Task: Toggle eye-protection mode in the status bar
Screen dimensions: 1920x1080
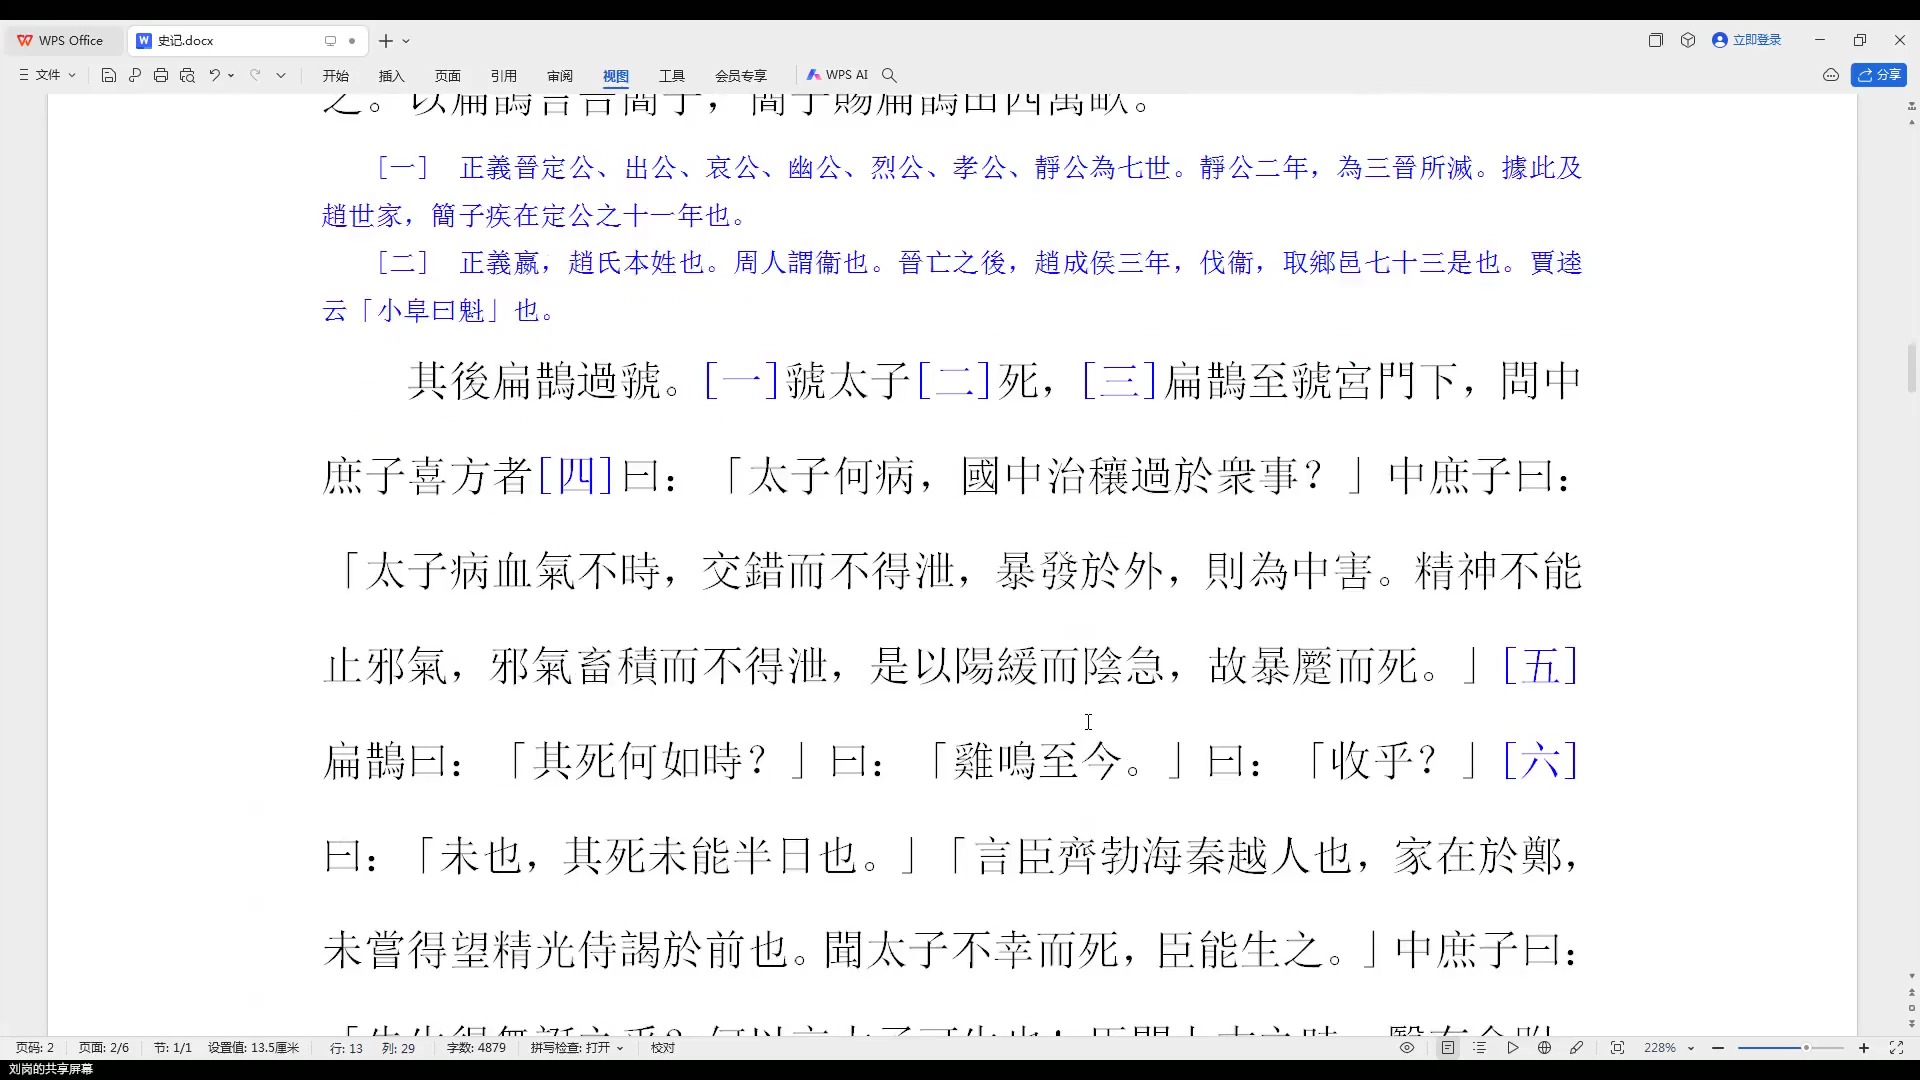Action: [1407, 1048]
